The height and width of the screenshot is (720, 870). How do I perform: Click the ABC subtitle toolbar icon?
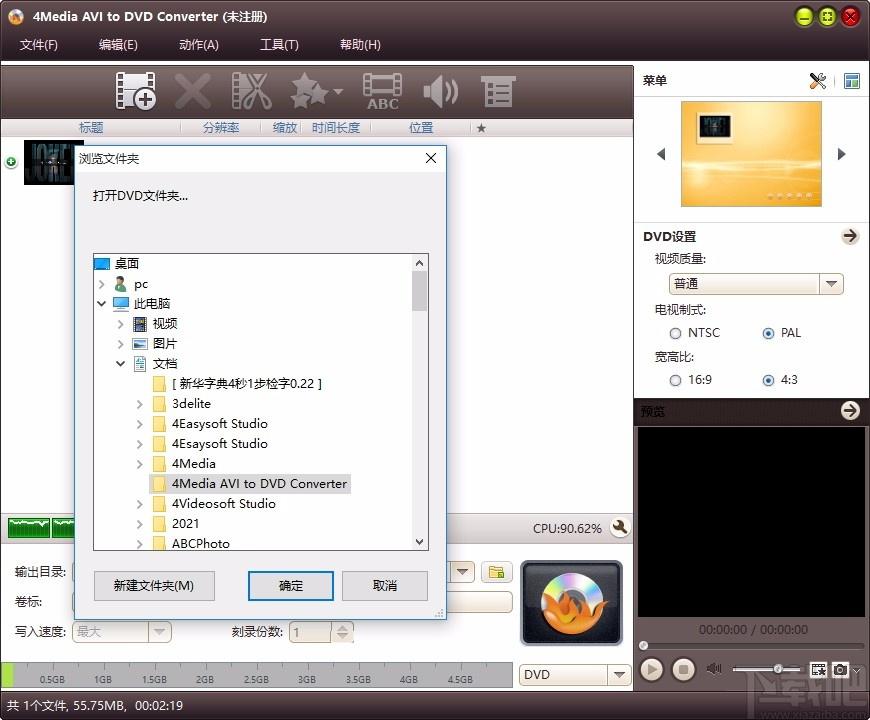coord(382,91)
